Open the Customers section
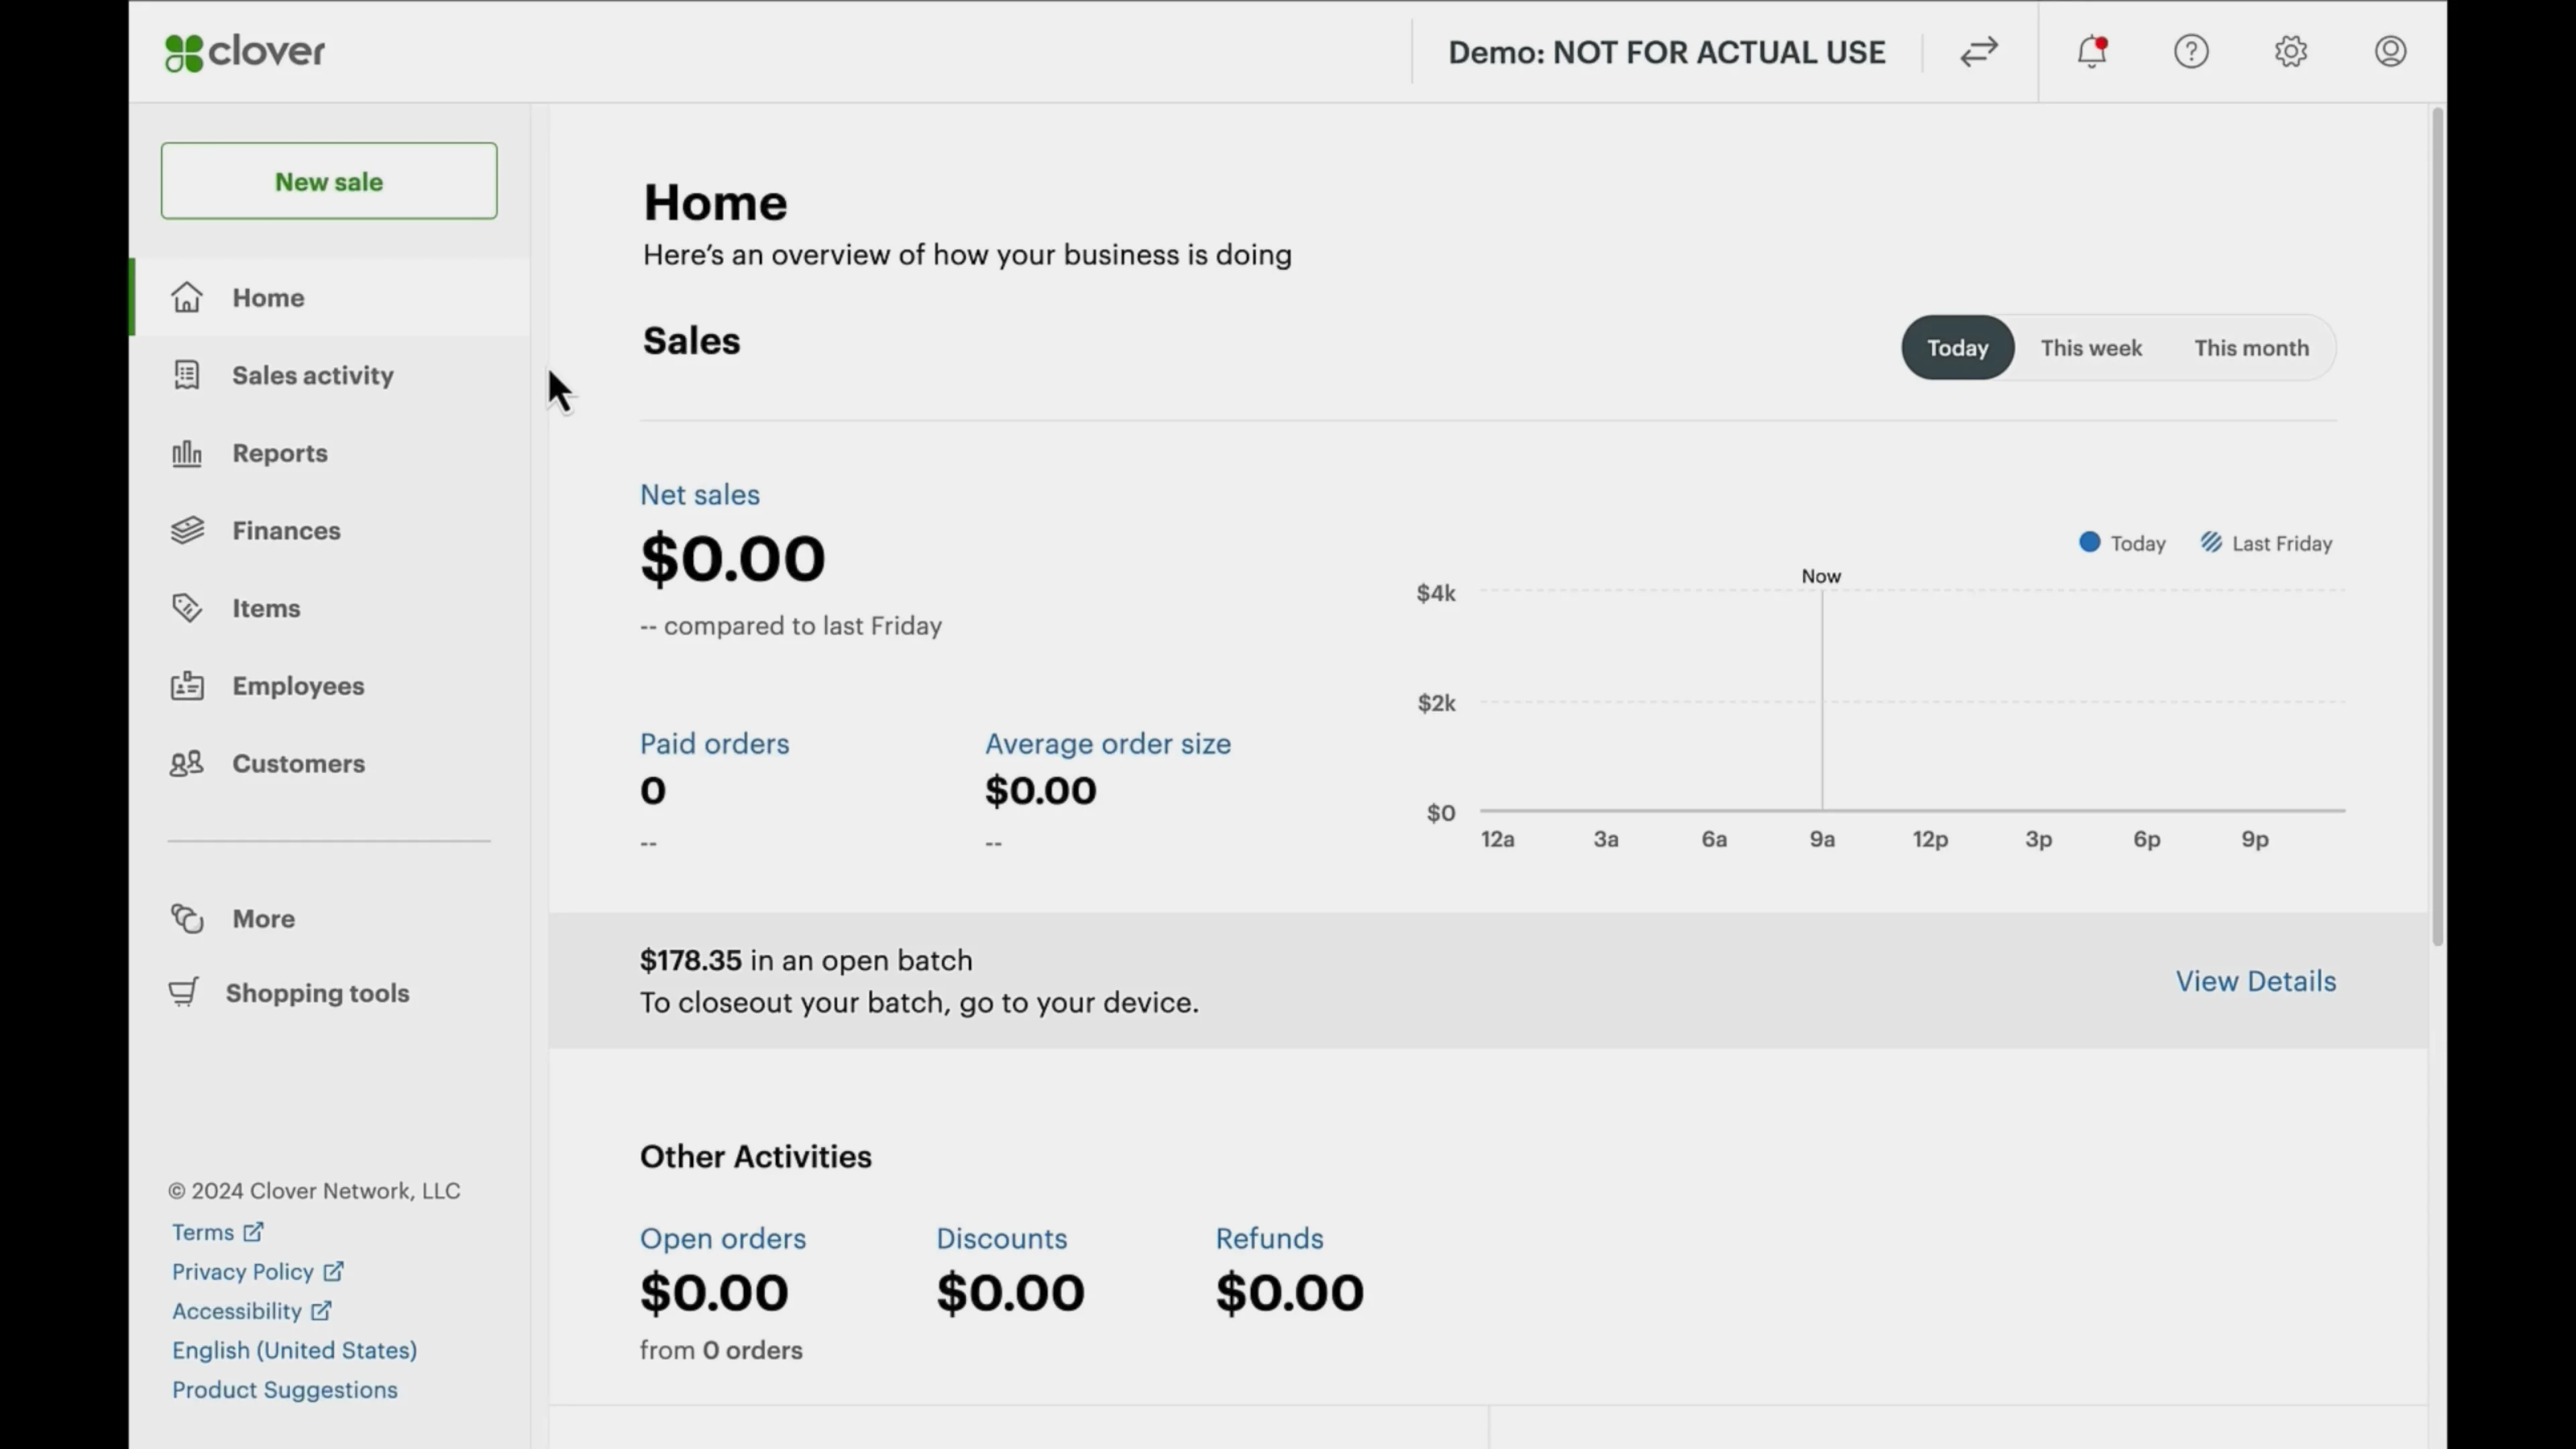Image resolution: width=2576 pixels, height=1449 pixels. click(x=330, y=763)
